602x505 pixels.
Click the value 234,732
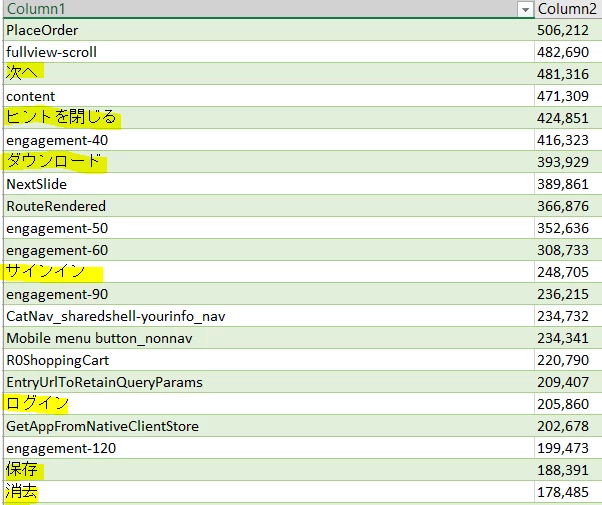pyautogui.click(x=562, y=316)
